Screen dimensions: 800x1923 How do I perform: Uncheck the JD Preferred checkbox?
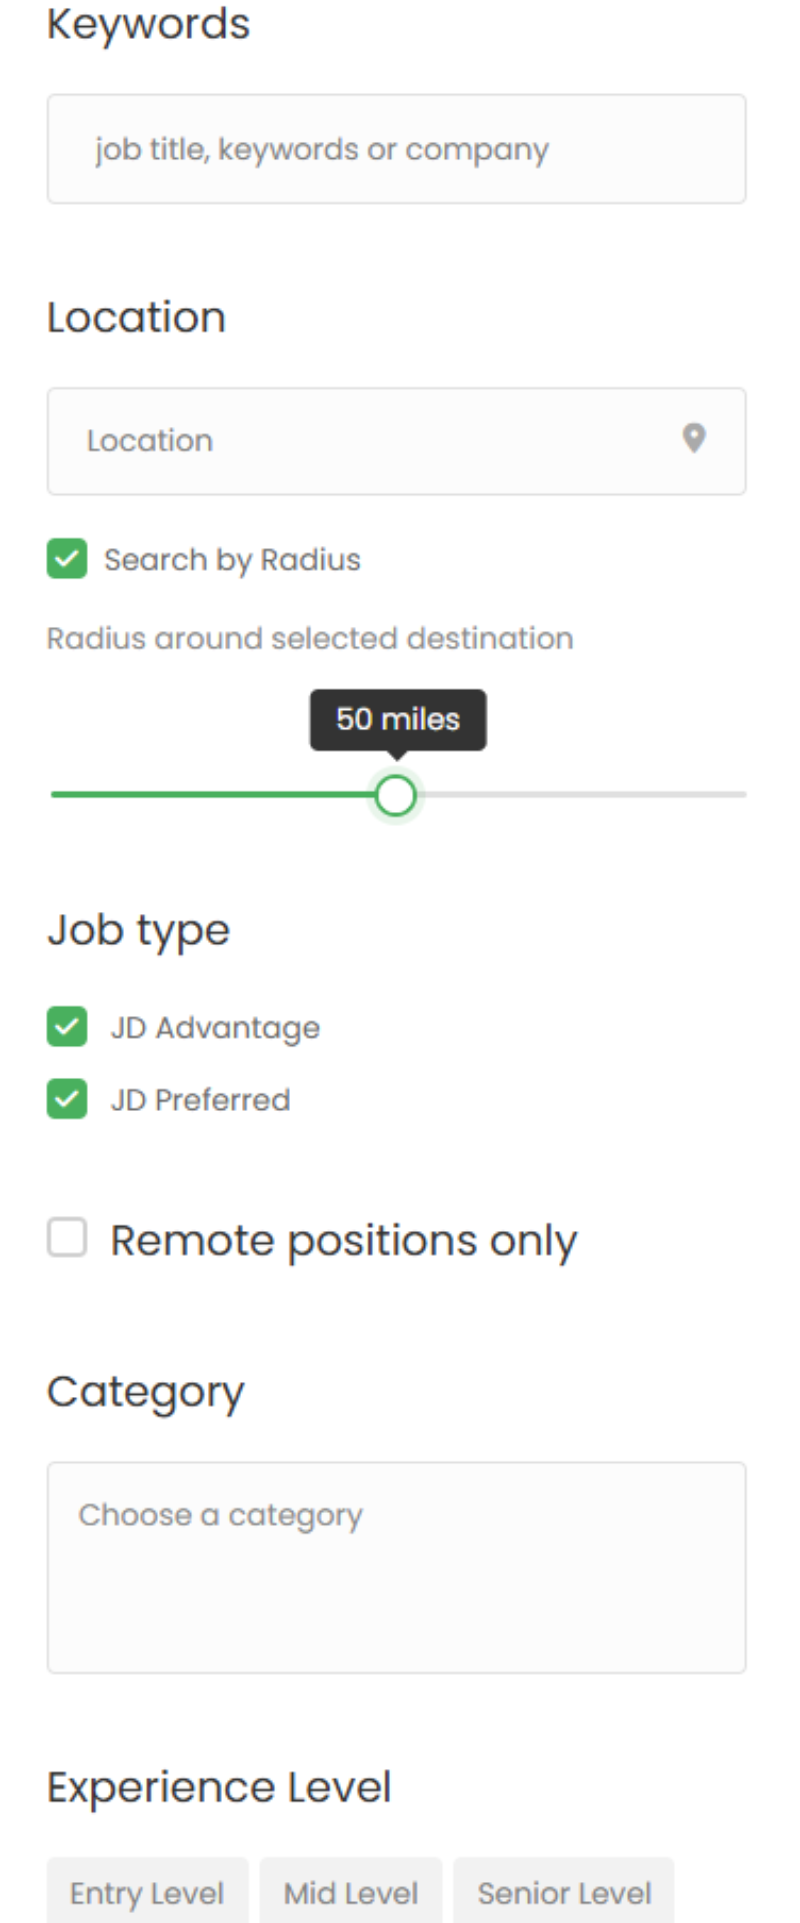[67, 1099]
